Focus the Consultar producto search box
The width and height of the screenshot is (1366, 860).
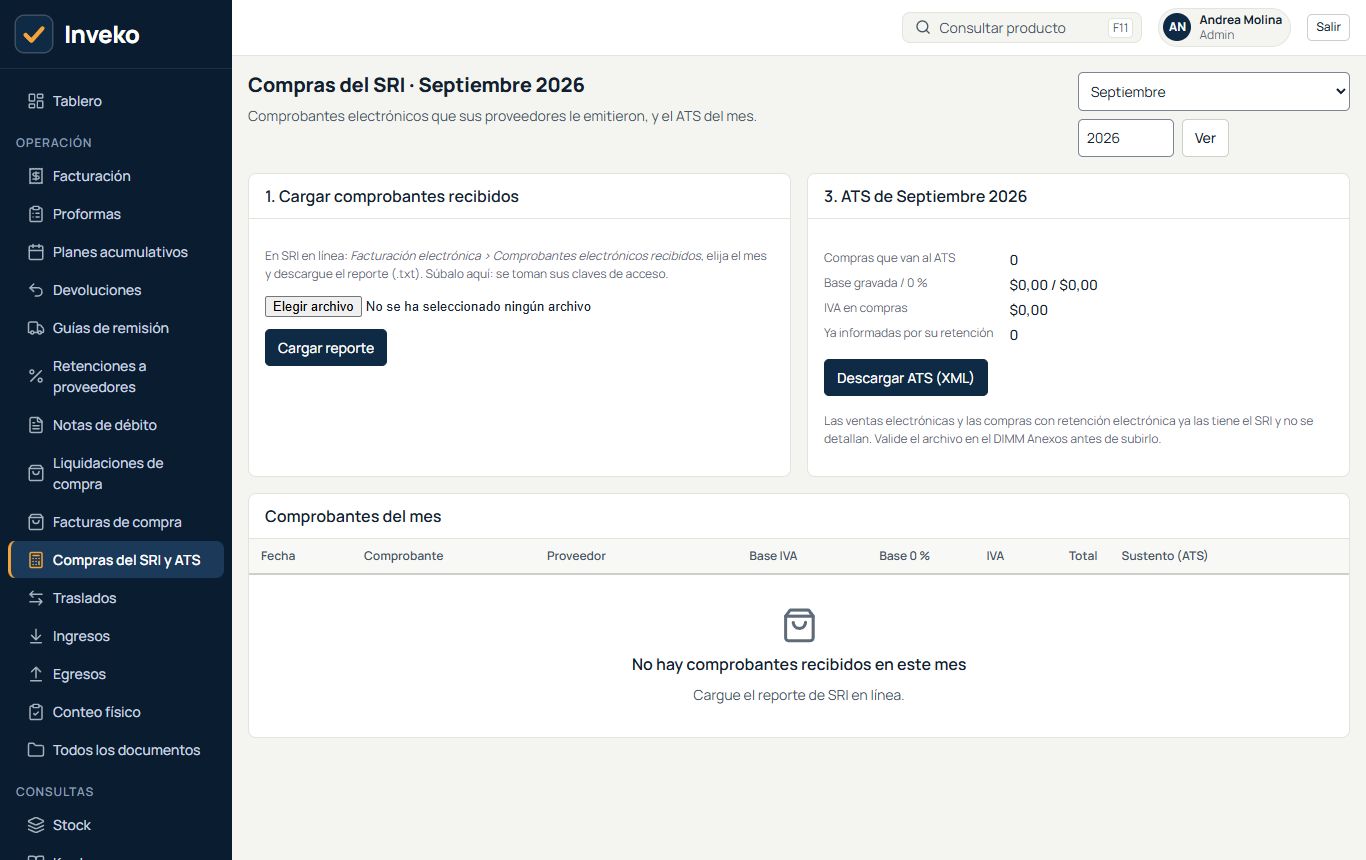(x=1022, y=28)
